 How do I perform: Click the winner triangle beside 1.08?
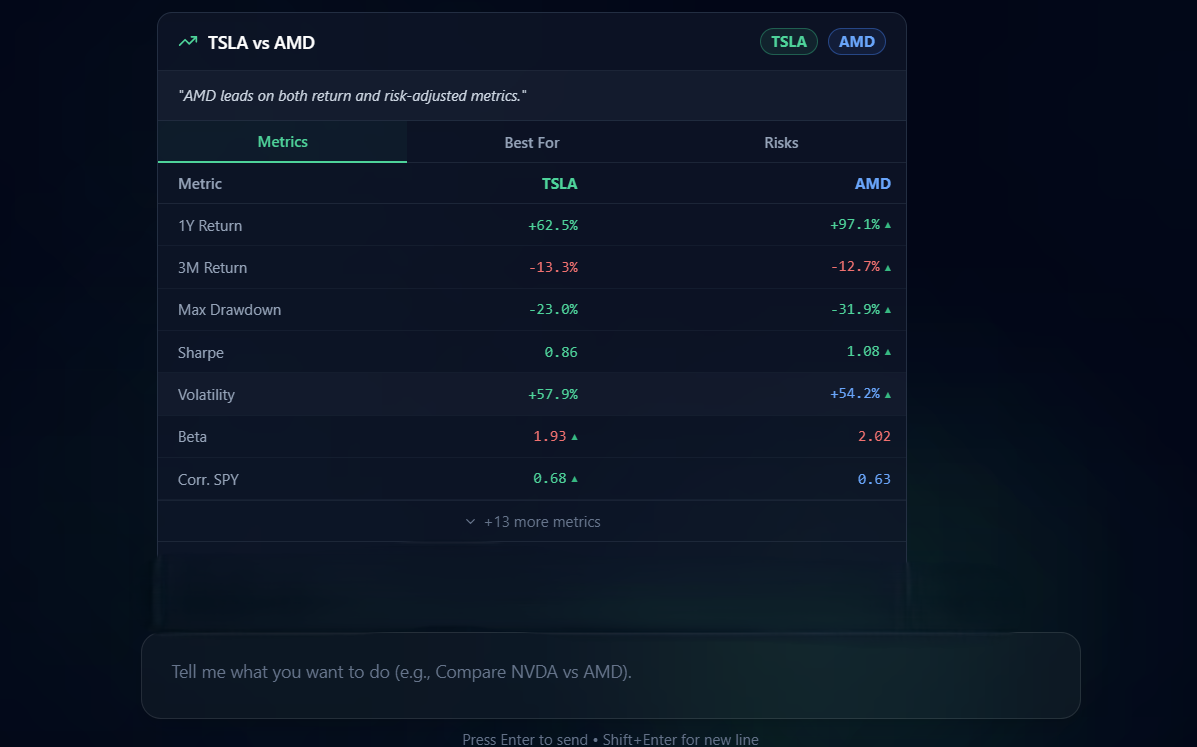tap(888, 352)
